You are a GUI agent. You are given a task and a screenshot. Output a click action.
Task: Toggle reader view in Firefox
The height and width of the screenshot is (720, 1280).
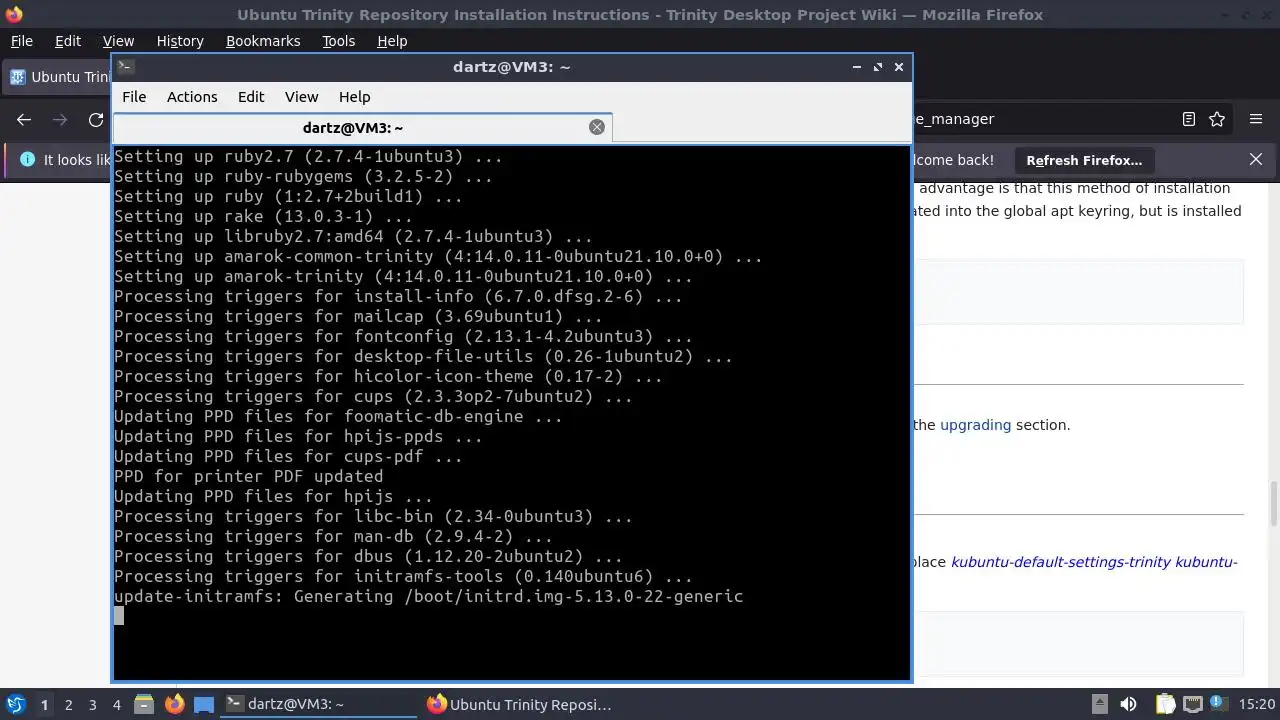pyautogui.click(x=1188, y=119)
